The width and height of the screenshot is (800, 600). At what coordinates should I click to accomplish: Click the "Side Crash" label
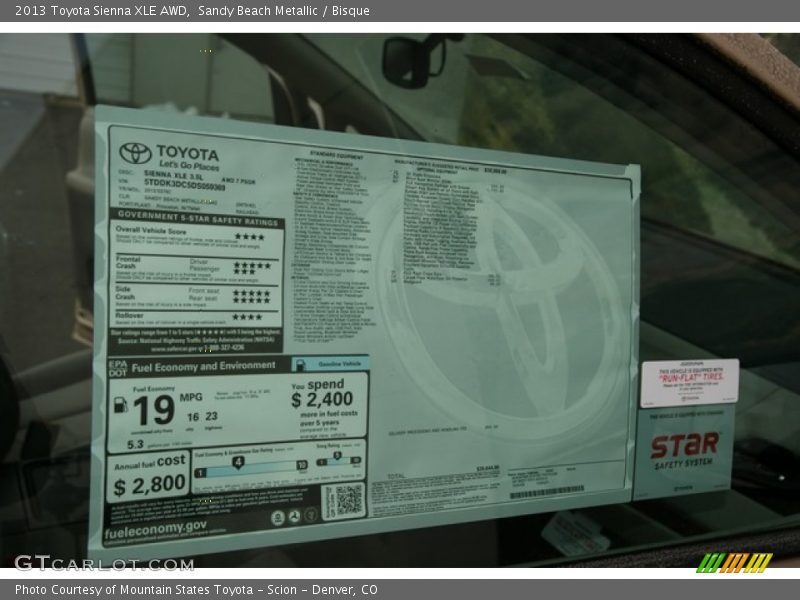tap(125, 293)
